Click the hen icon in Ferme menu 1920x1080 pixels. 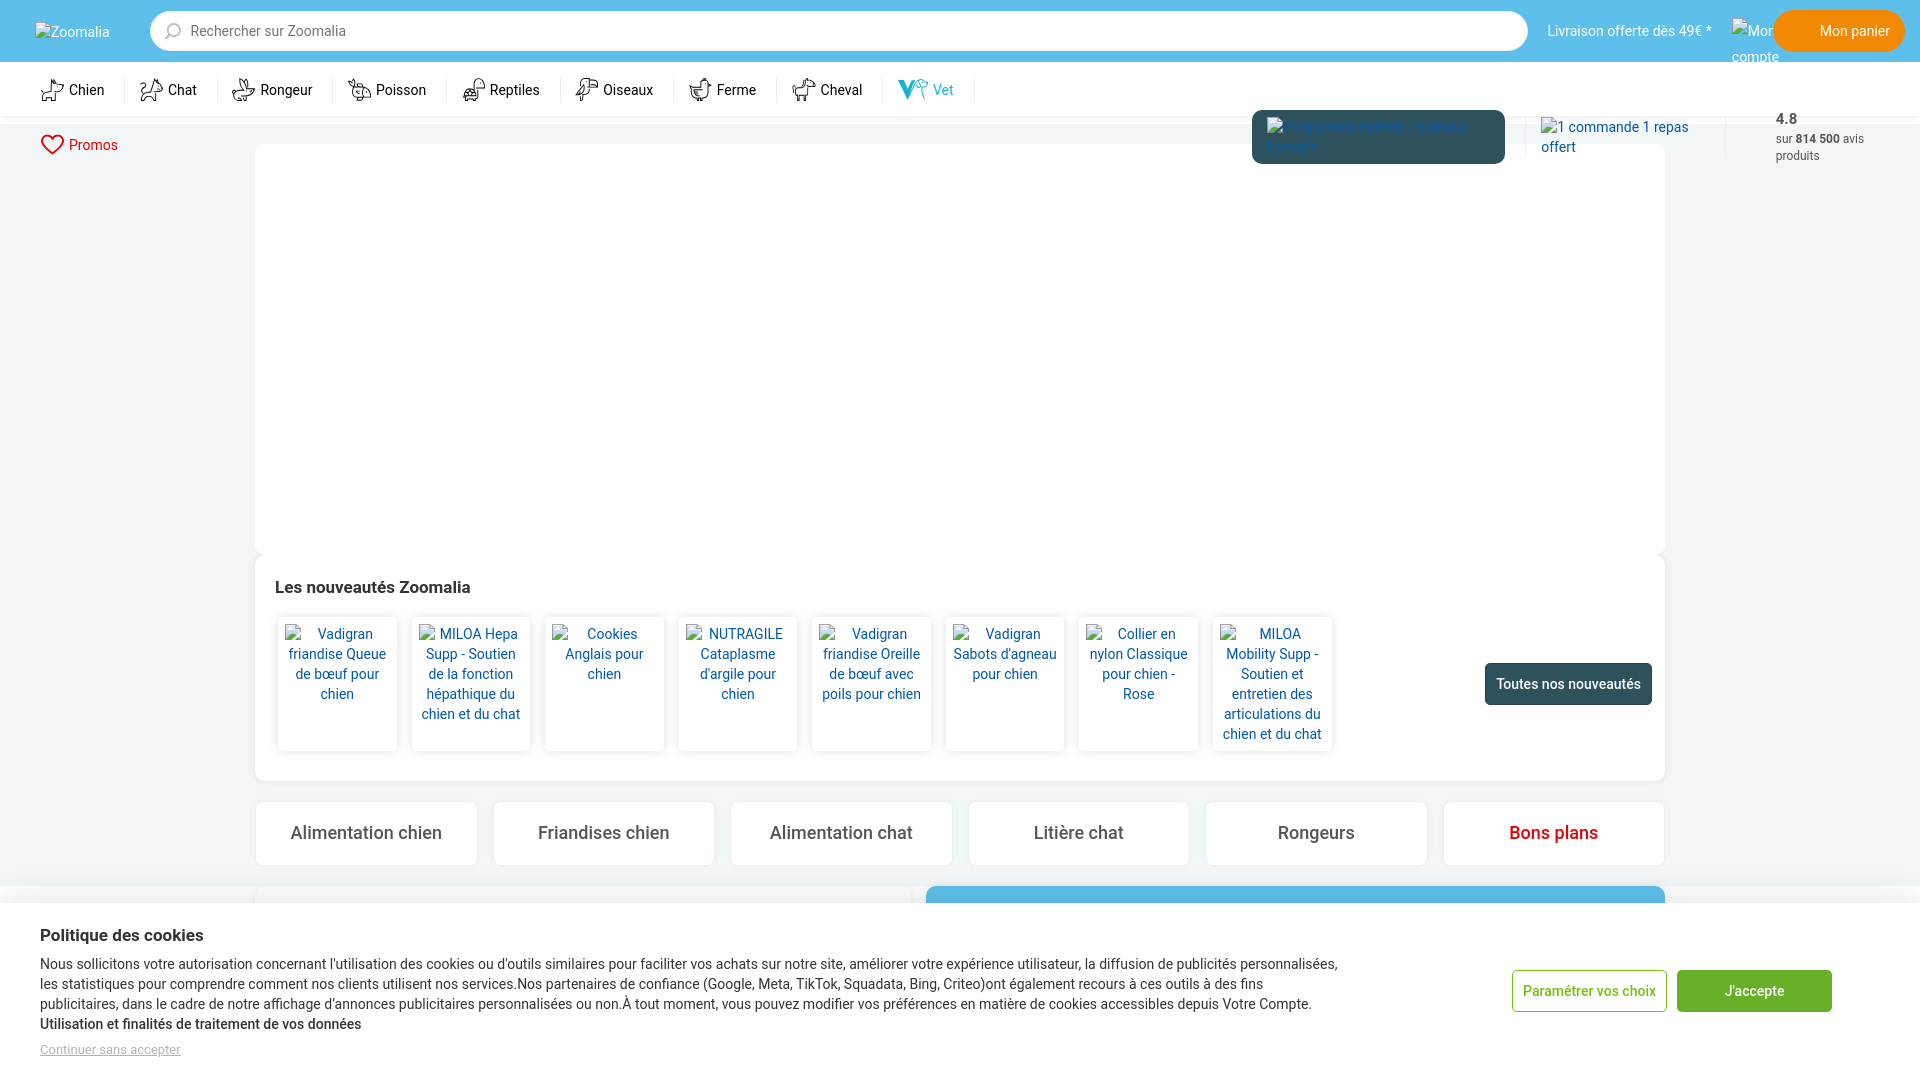700,90
